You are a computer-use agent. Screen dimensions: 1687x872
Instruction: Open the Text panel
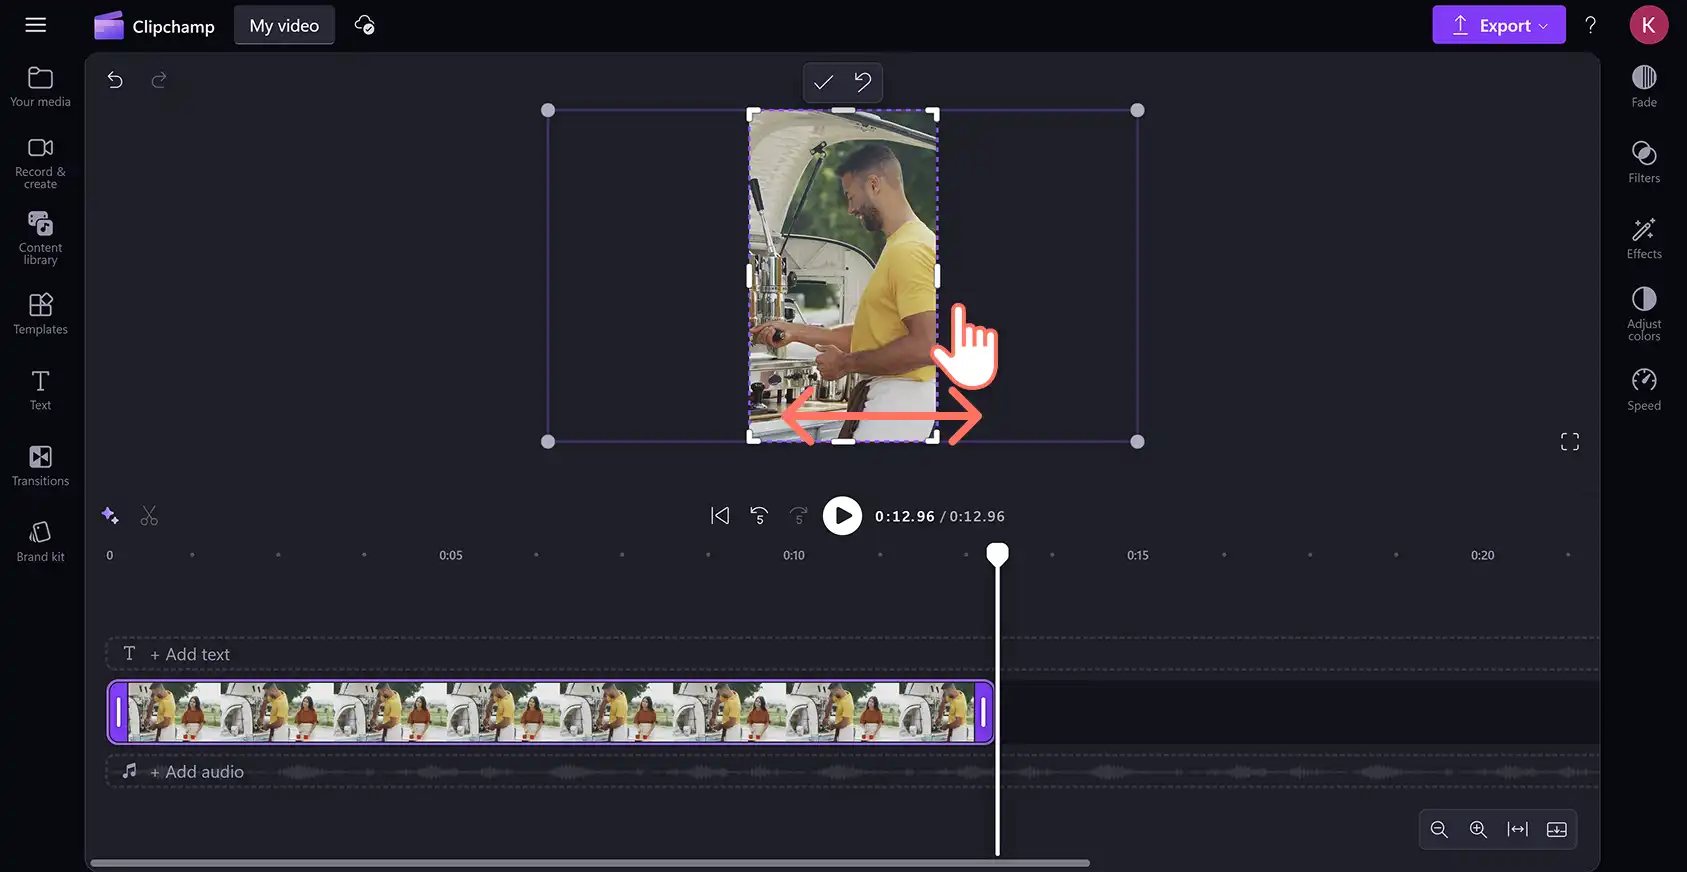[x=40, y=390]
